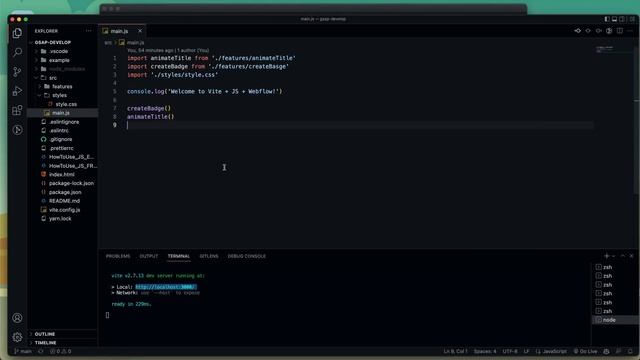Click the main branch in status bar
The image size is (640, 360).
[23, 351]
